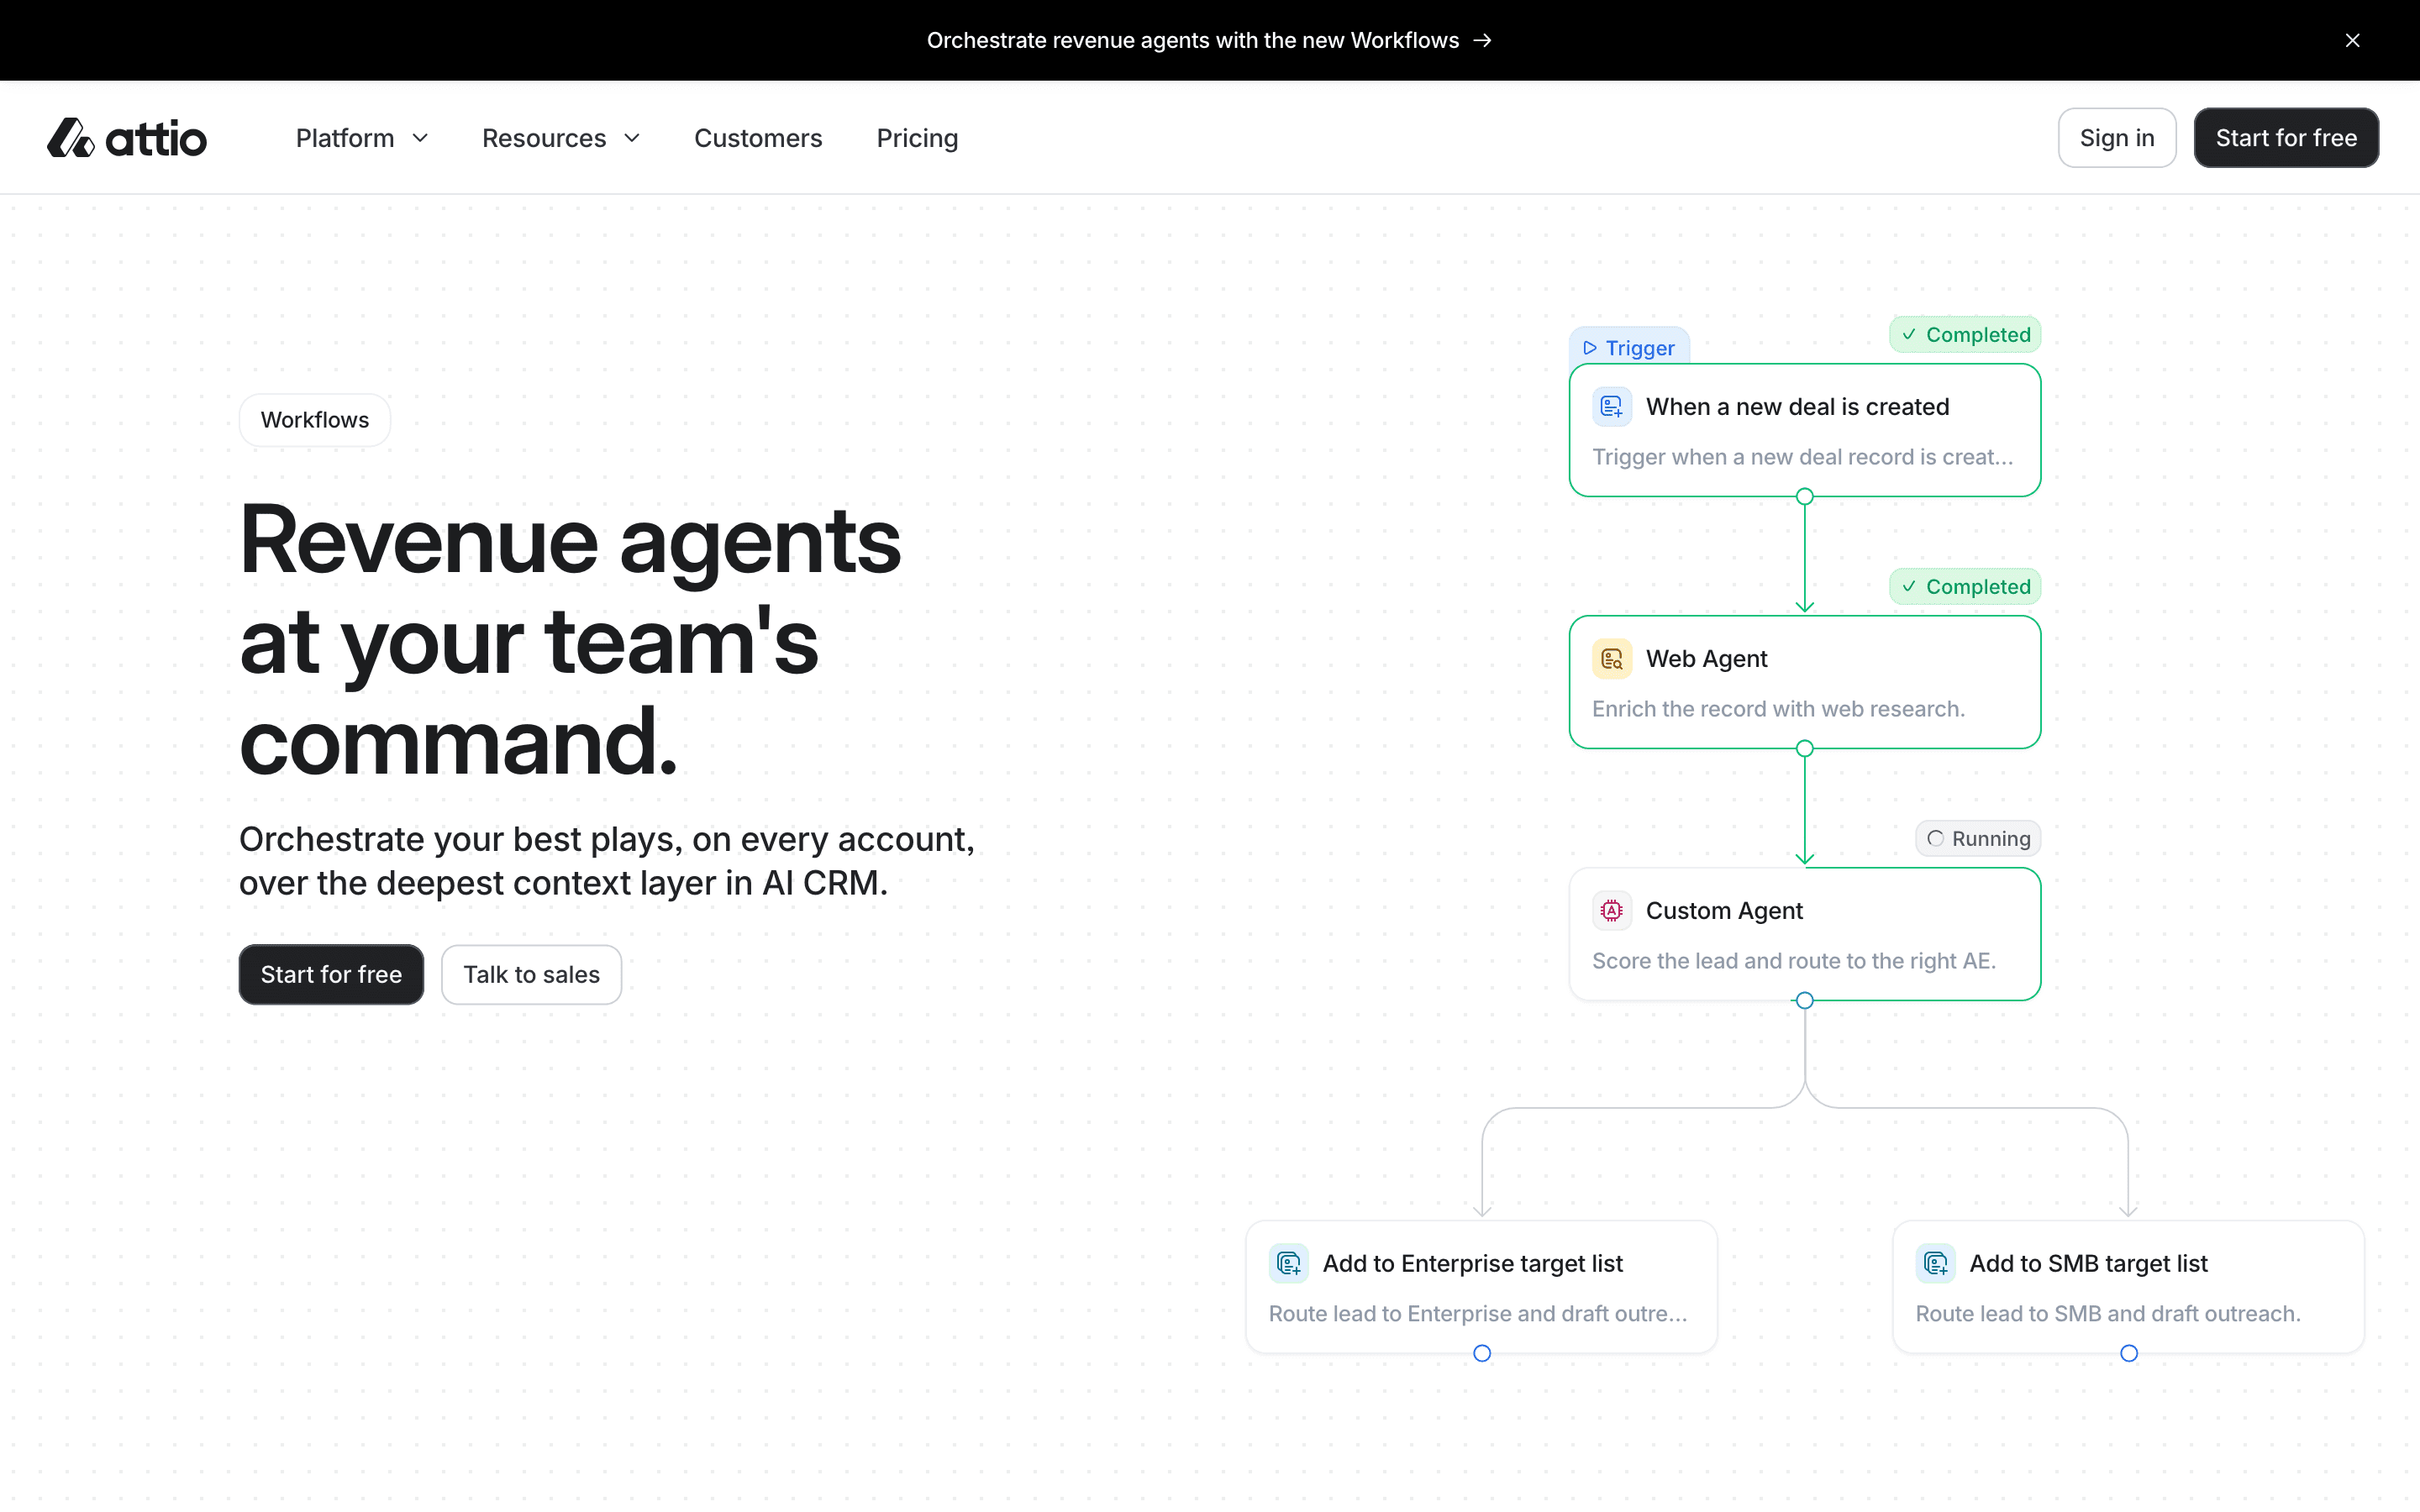Click the Attio logo
The image size is (2420, 1512).
tap(127, 138)
